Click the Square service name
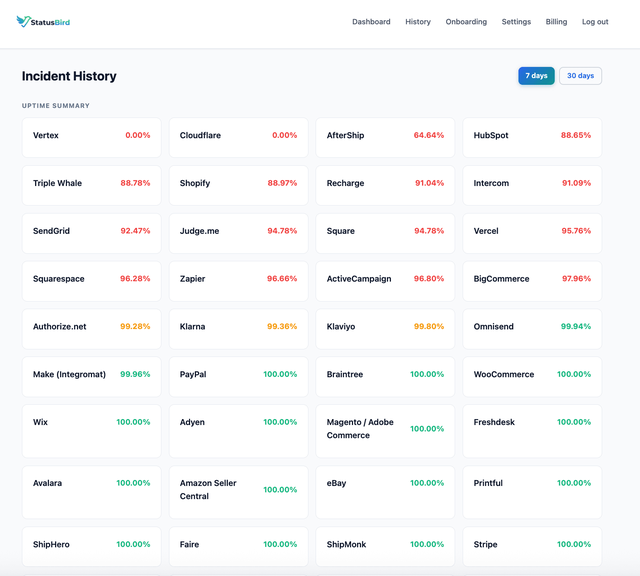The width and height of the screenshot is (640, 576). point(340,231)
